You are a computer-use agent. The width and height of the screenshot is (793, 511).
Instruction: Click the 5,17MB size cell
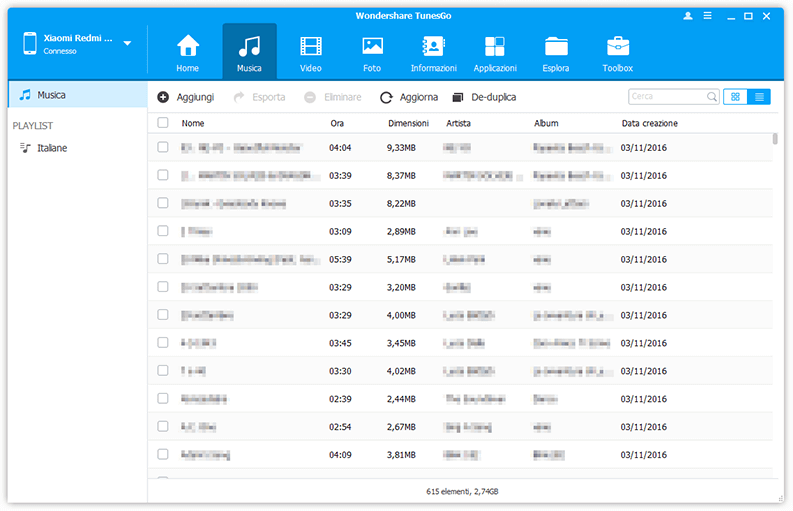tap(402, 259)
